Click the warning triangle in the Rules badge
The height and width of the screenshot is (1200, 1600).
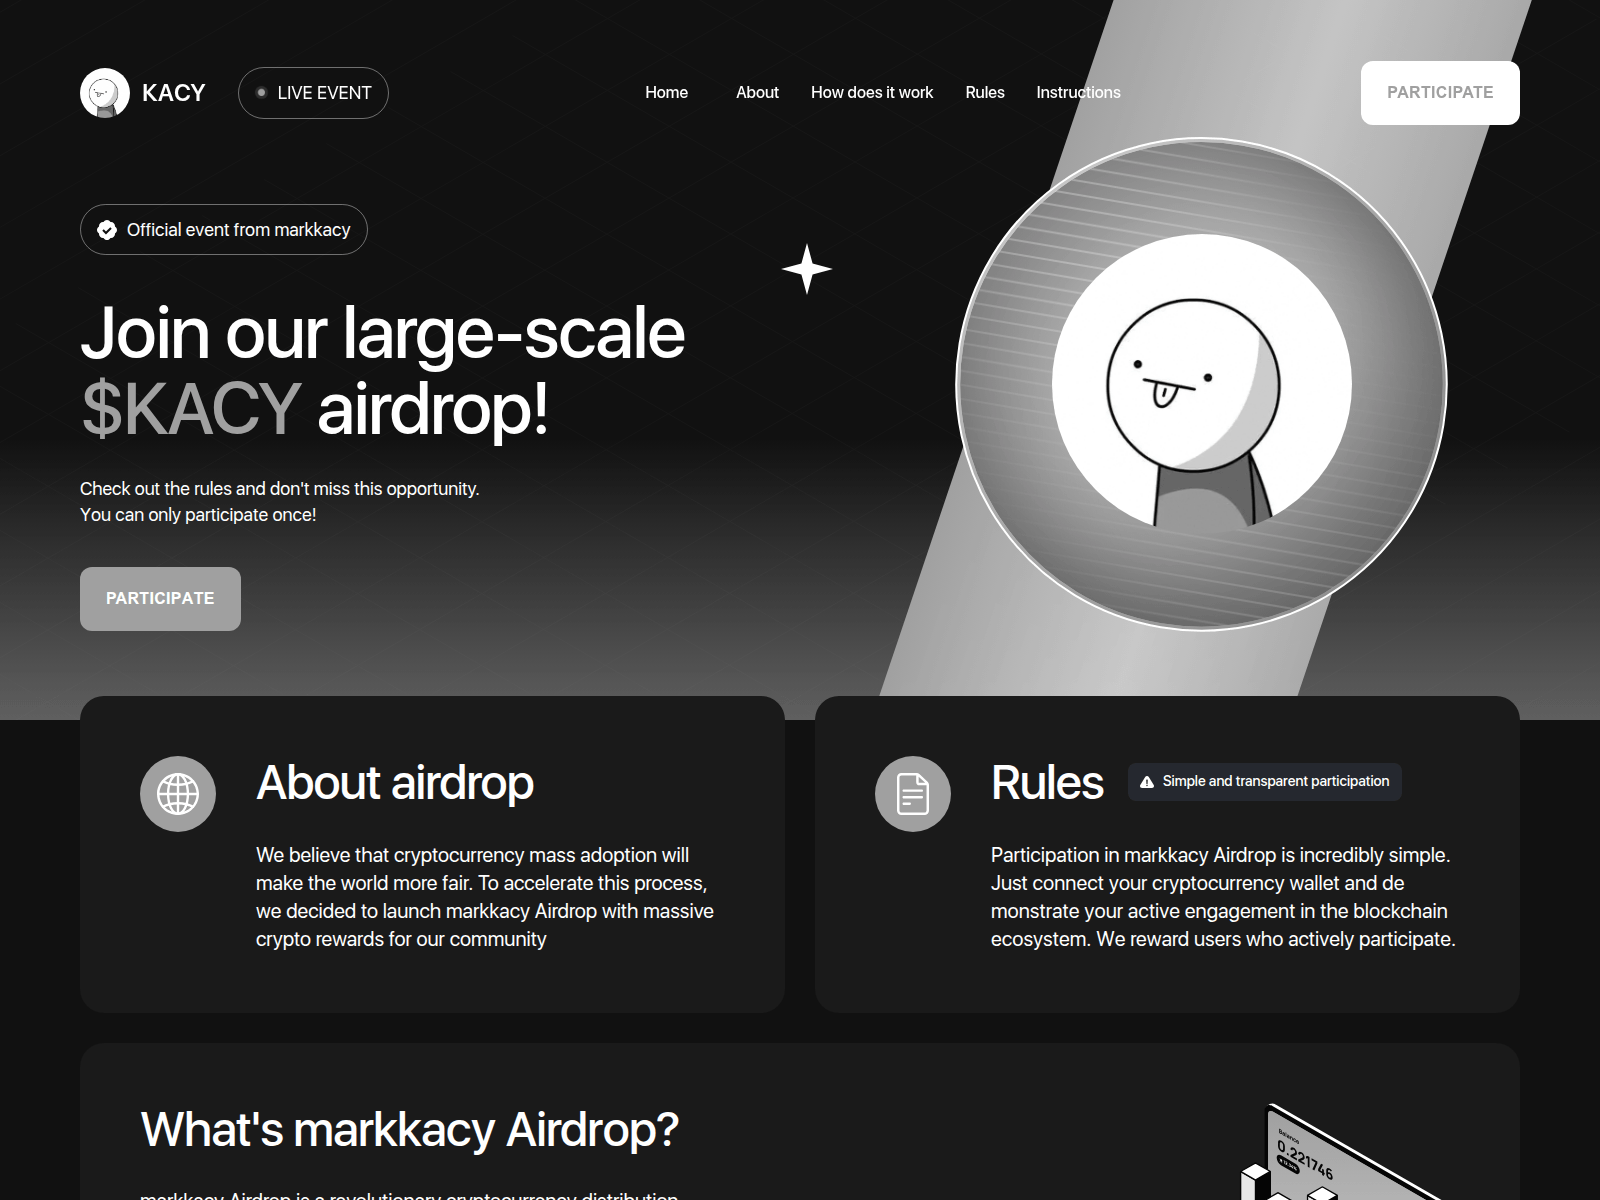pos(1147,781)
